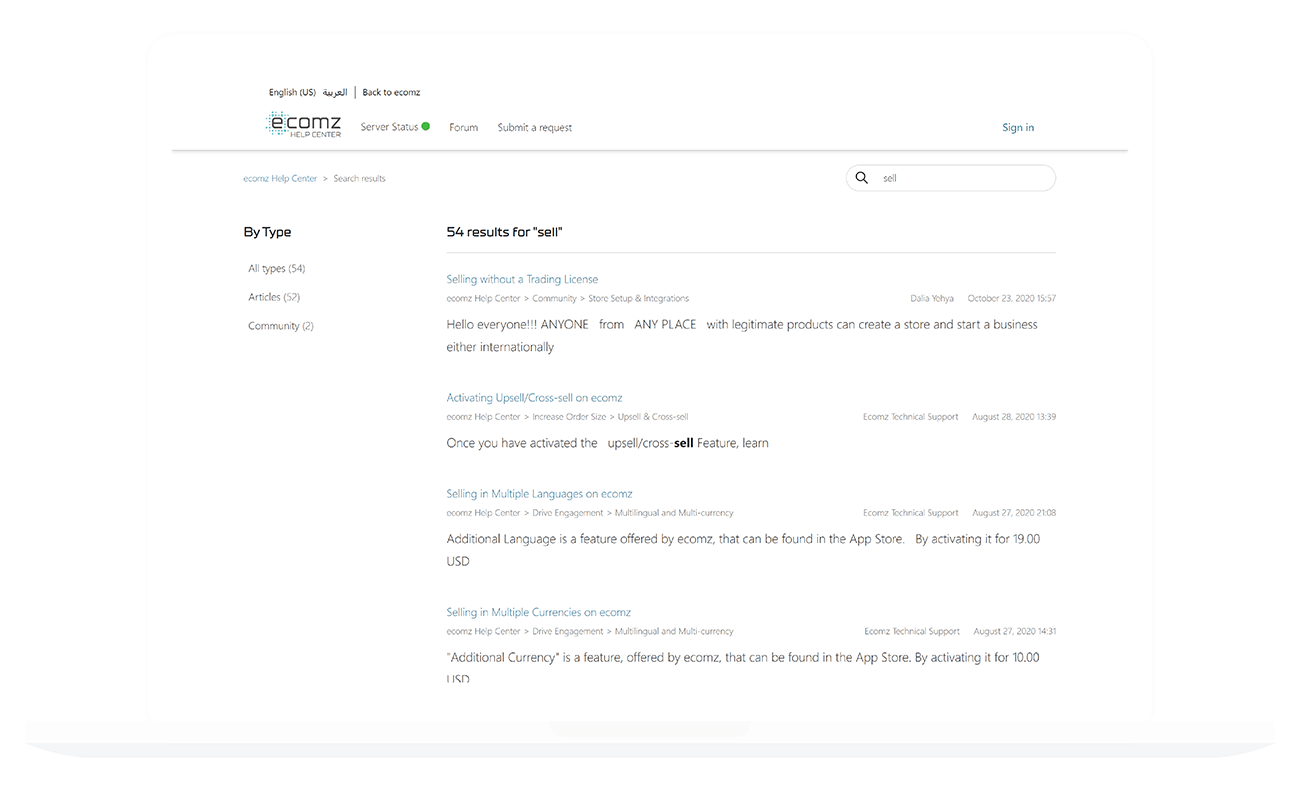Click Drive Engagement under Multiple Currencies result
This screenshot has height=789, width=1300.
568,631
